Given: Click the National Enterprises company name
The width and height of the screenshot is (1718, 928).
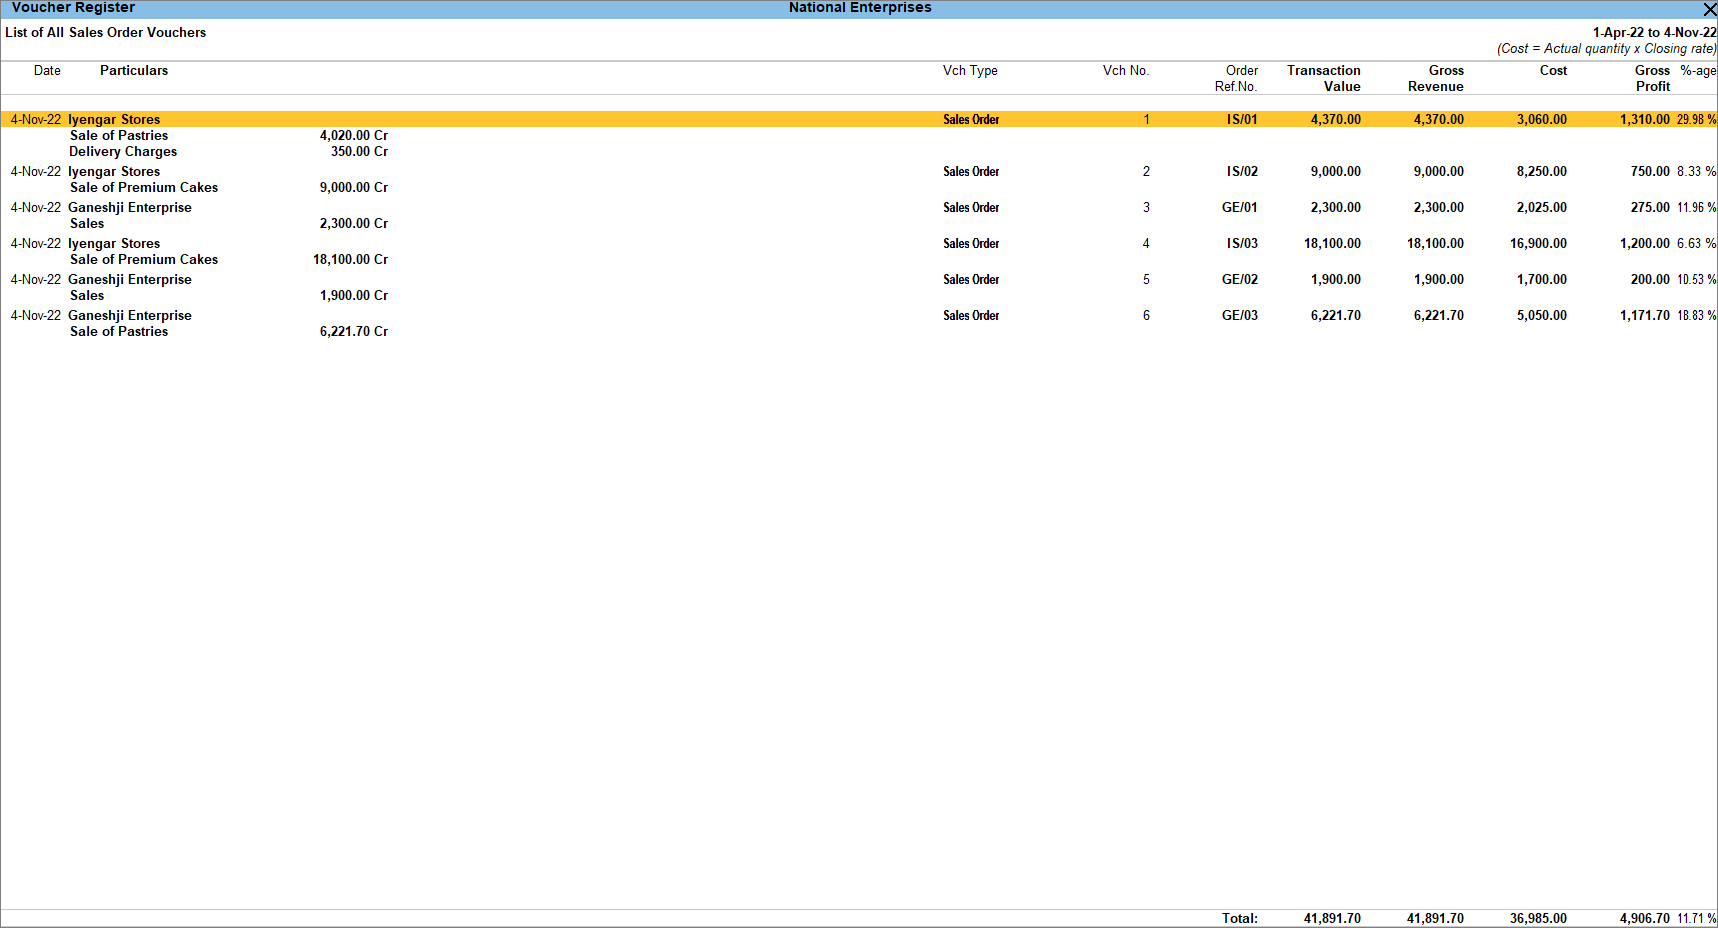Looking at the screenshot, I should pyautogui.click(x=860, y=8).
